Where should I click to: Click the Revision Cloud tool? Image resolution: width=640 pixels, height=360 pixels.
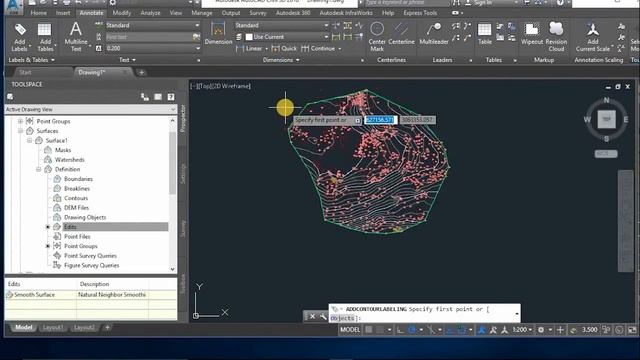point(556,37)
